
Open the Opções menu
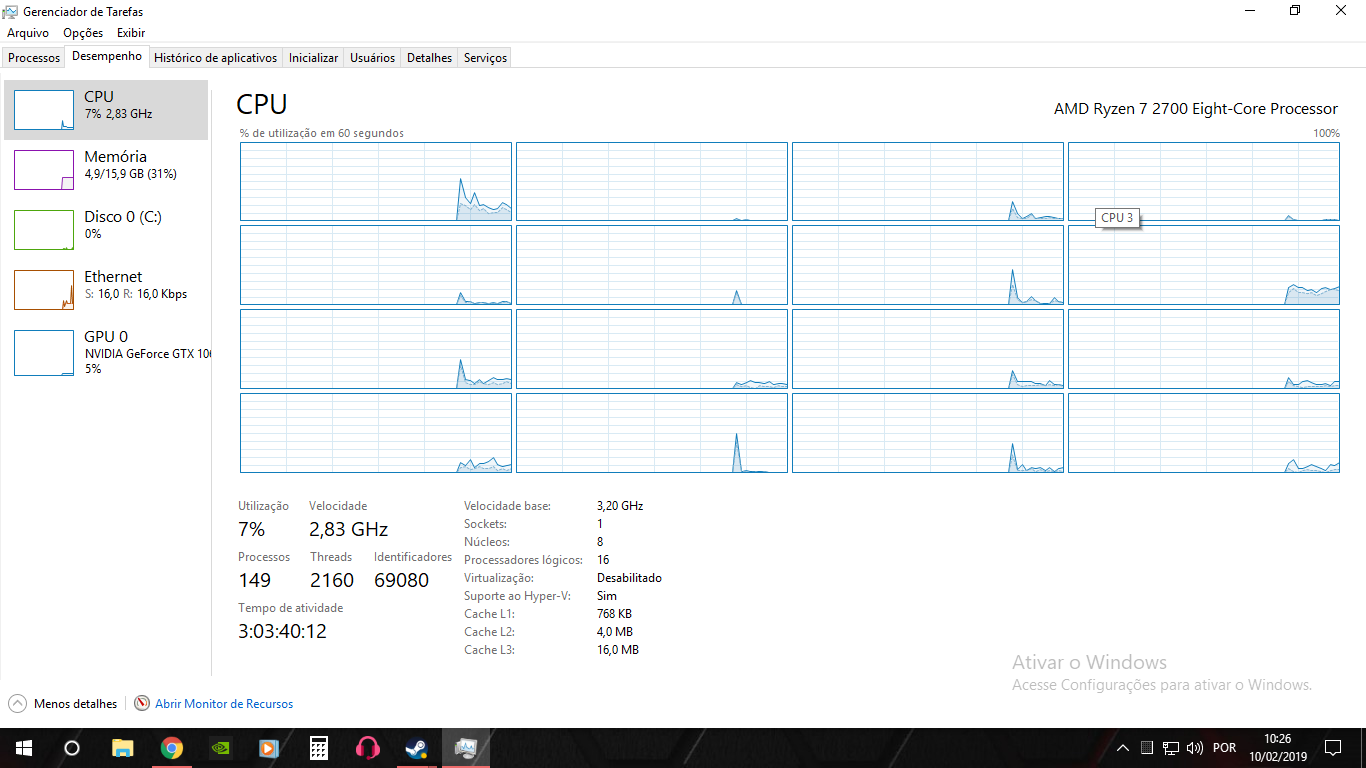pos(83,33)
